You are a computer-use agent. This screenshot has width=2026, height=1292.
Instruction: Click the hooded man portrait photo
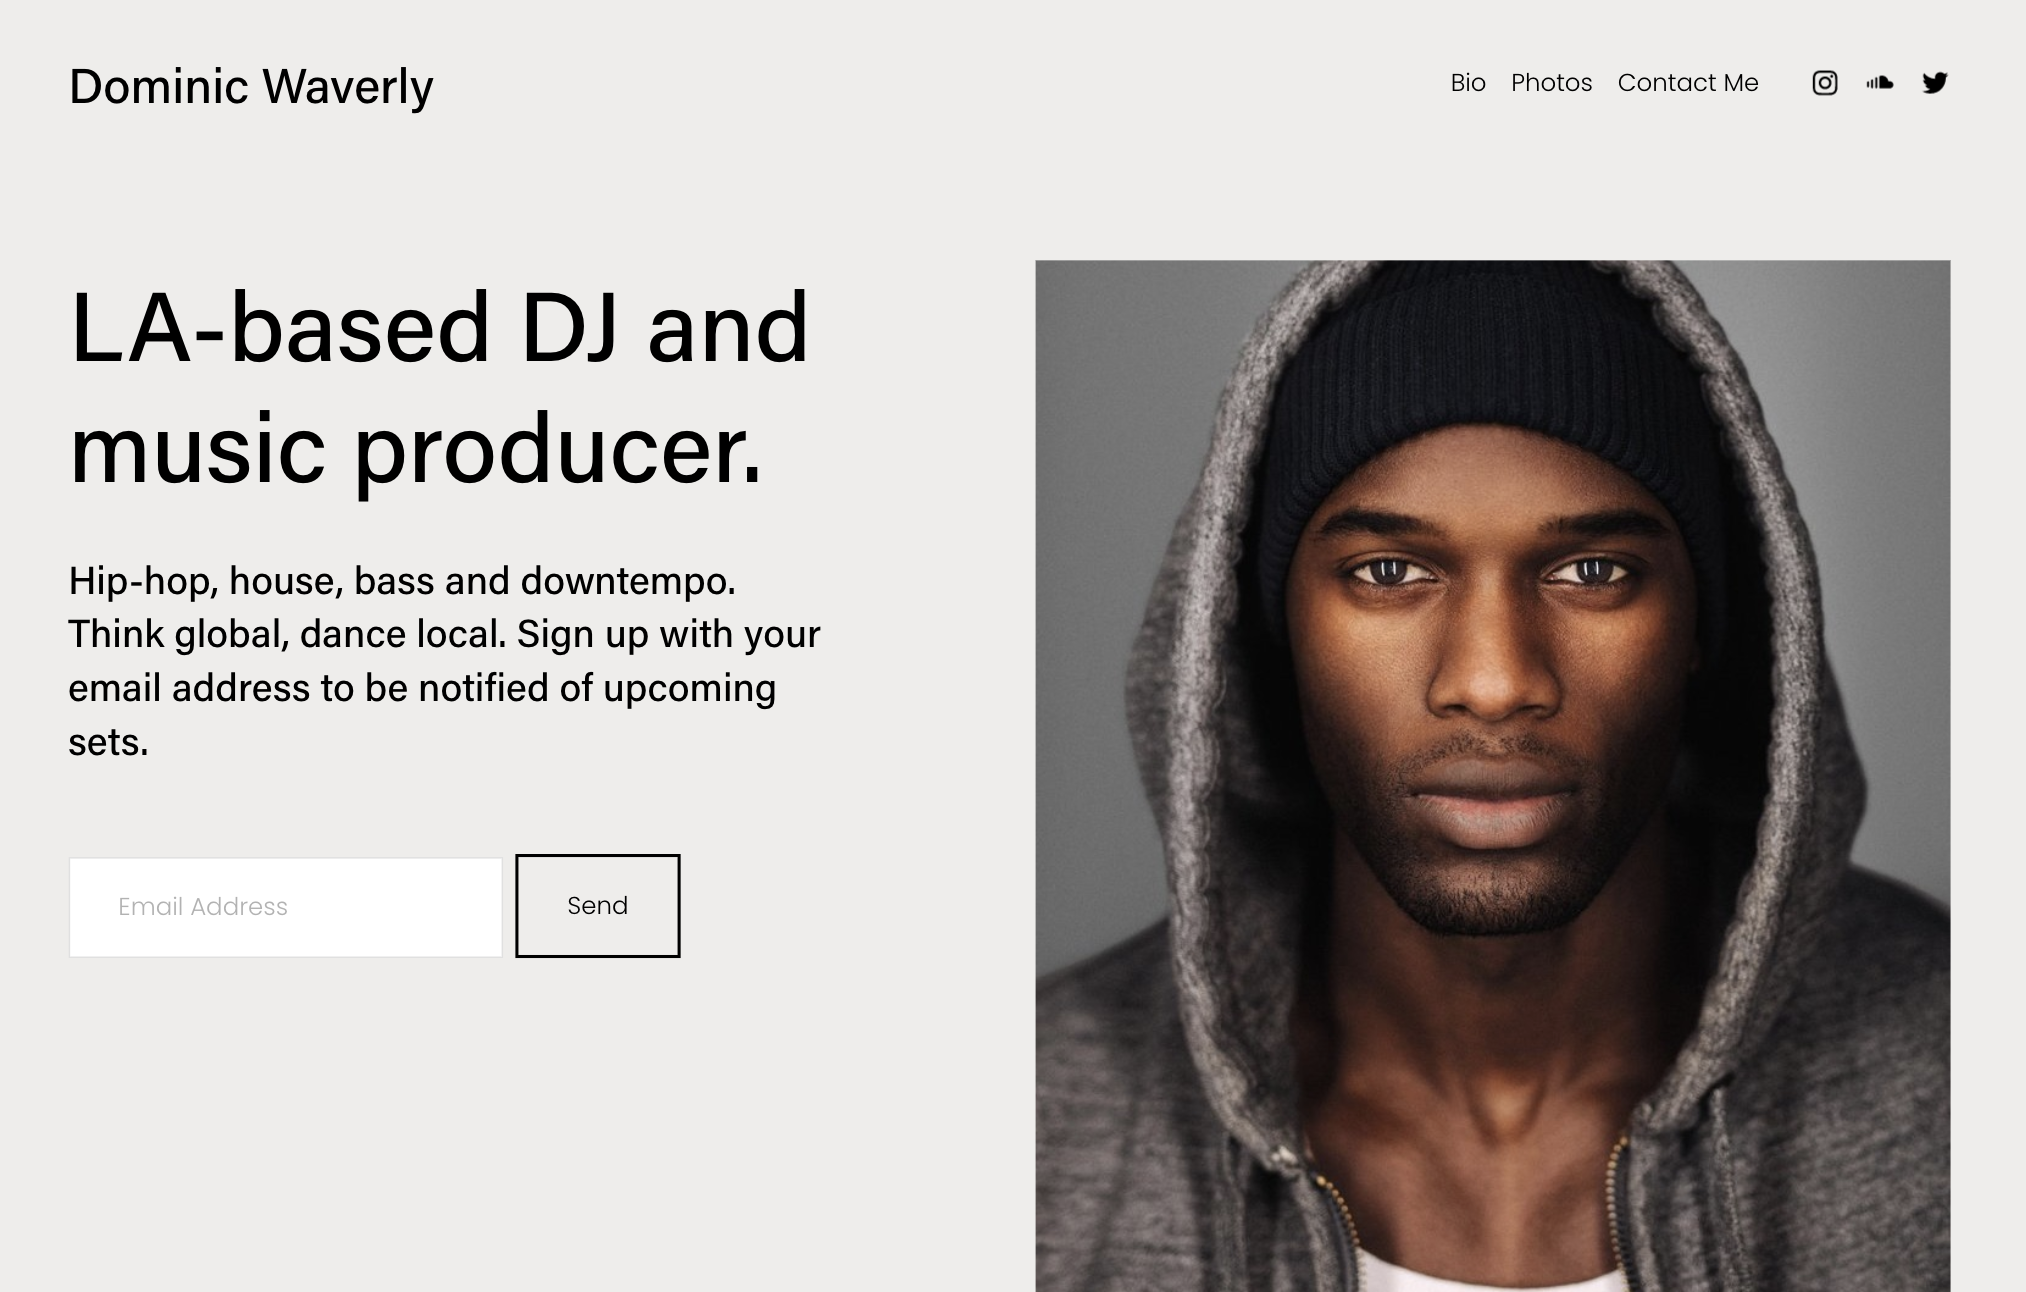(x=1492, y=776)
